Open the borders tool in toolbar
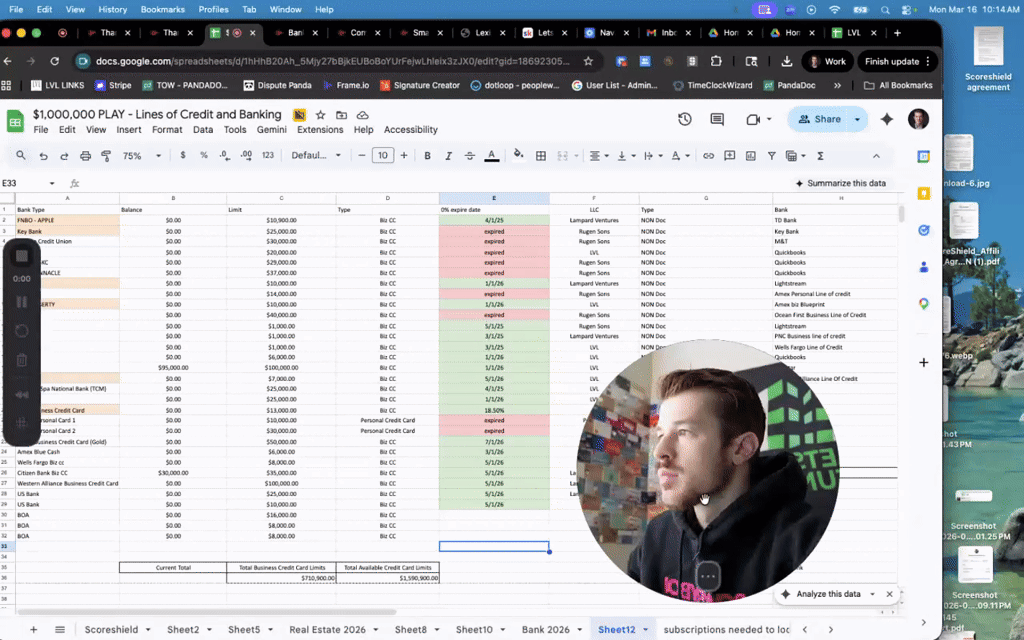The image size is (1024, 640). coord(541,155)
